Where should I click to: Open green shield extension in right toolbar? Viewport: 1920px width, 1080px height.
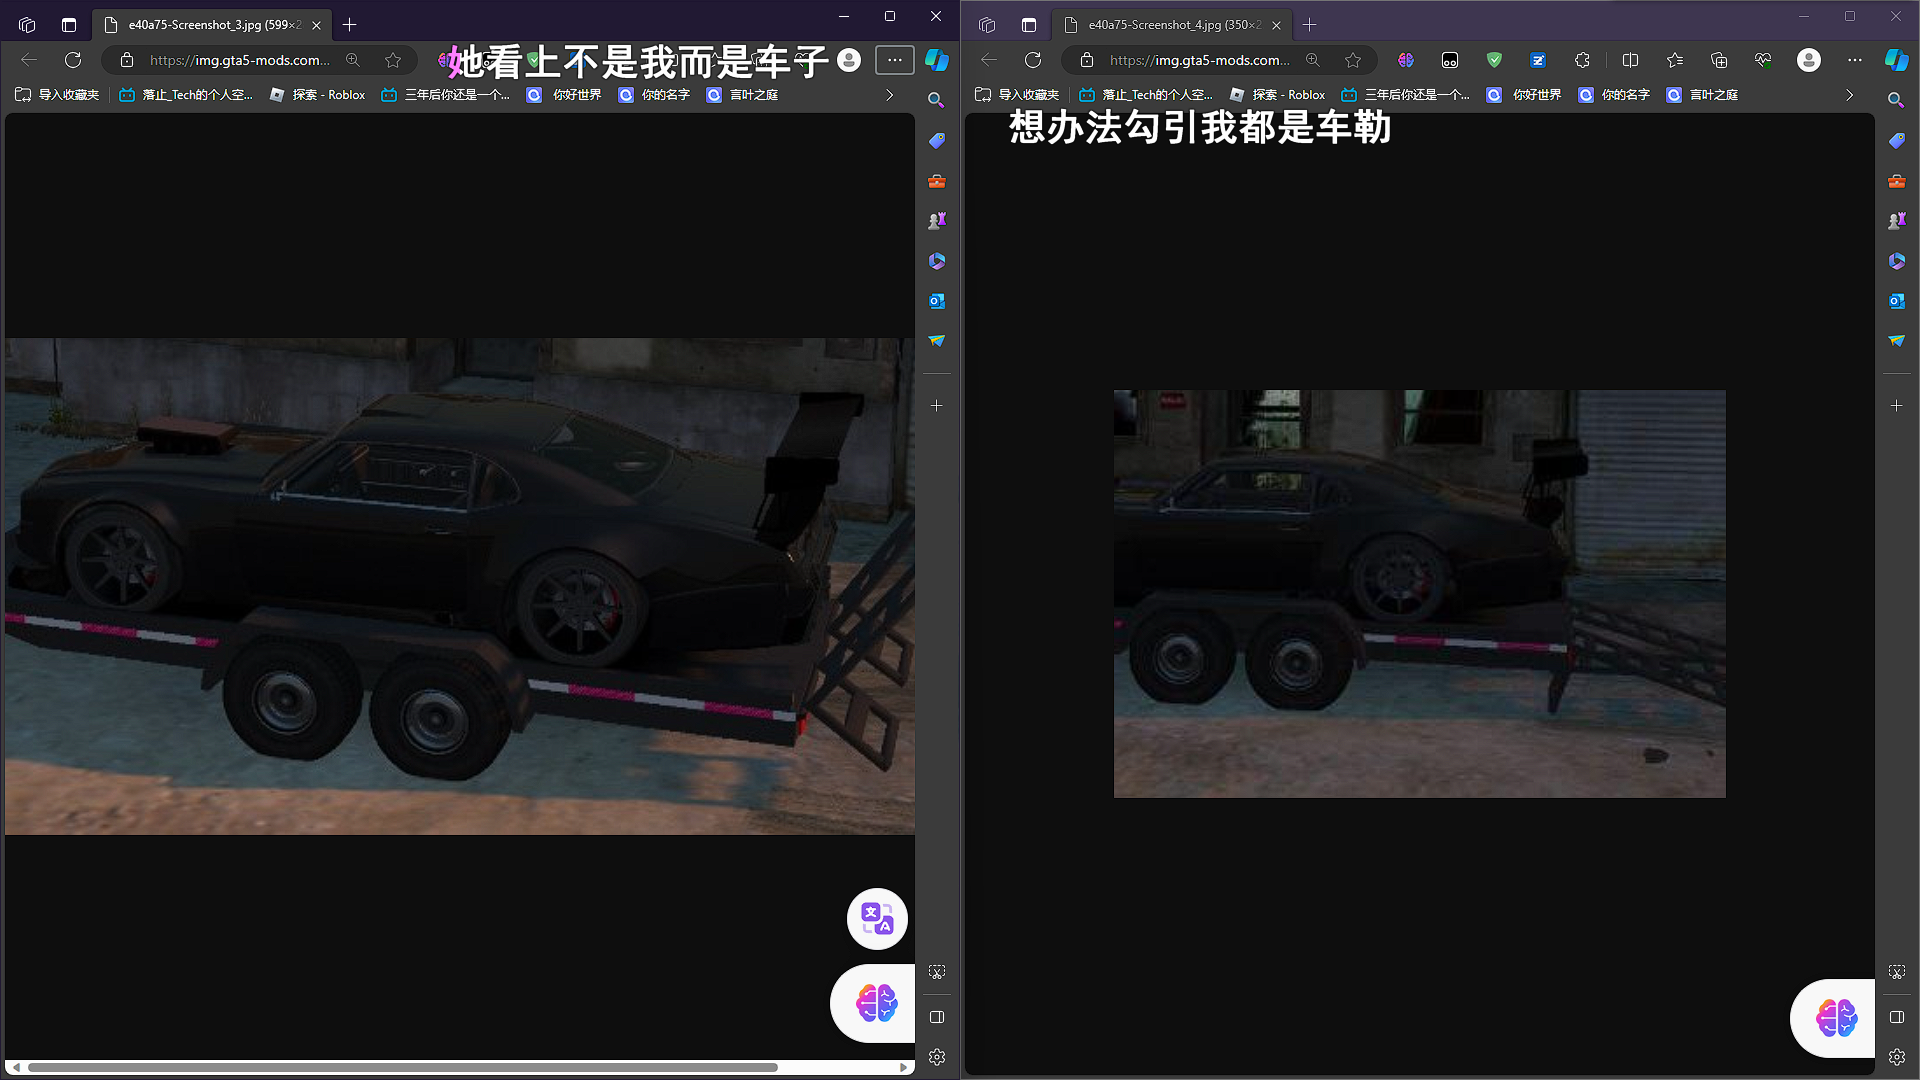[1494, 60]
